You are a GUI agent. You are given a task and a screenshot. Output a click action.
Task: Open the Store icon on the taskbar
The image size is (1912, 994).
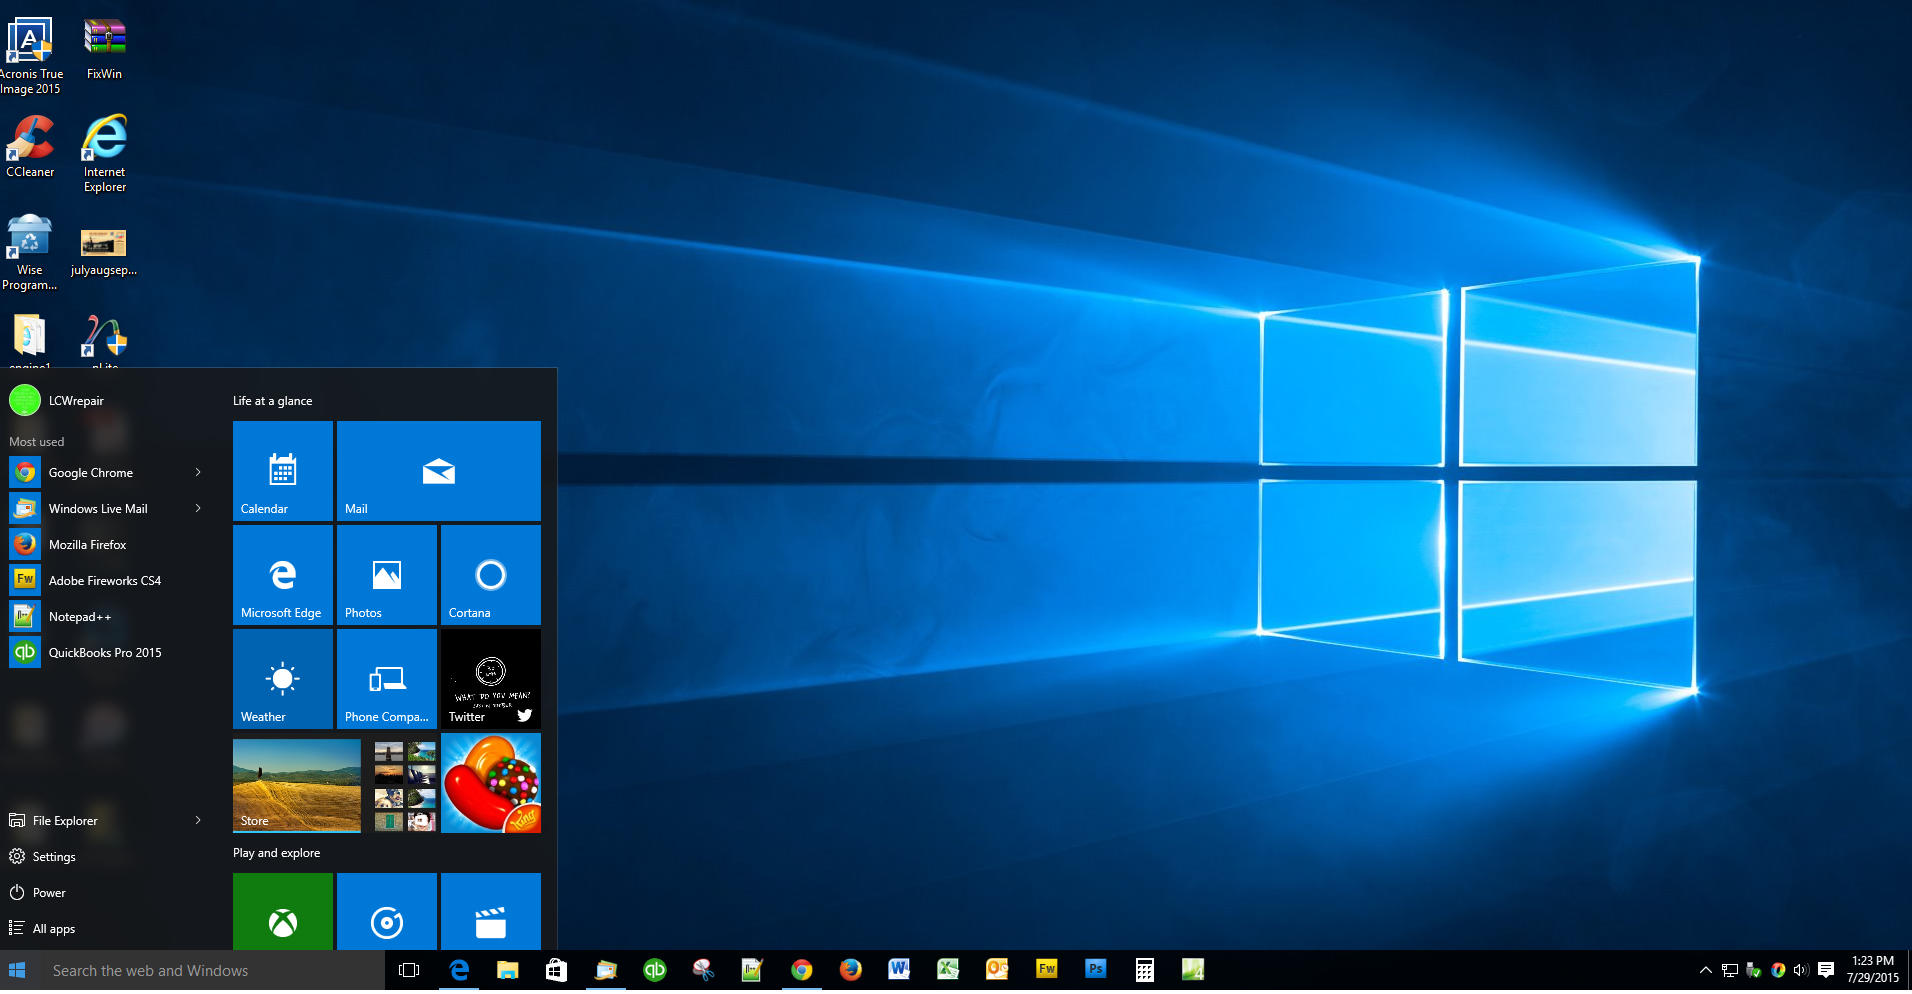557,970
